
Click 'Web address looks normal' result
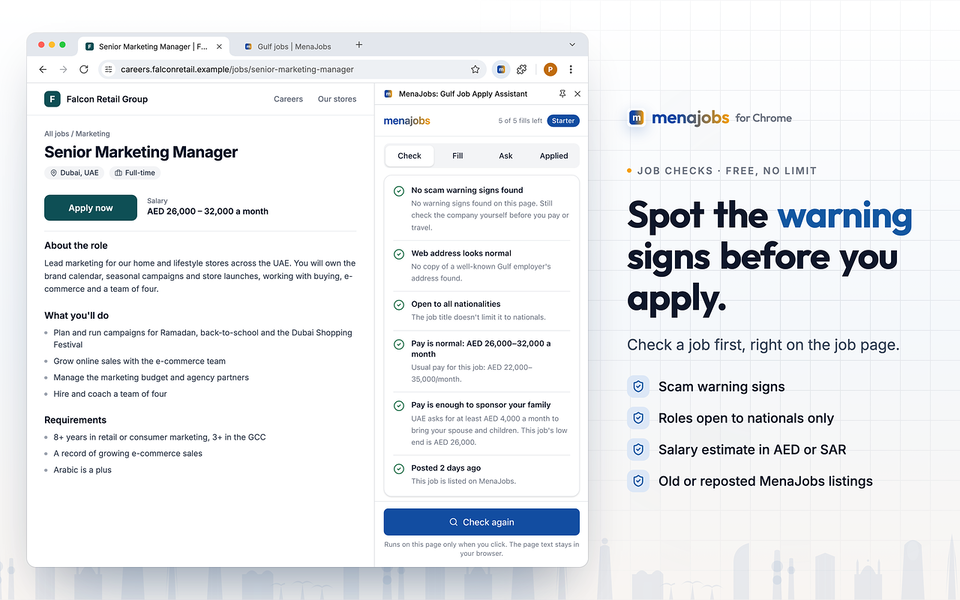click(461, 253)
